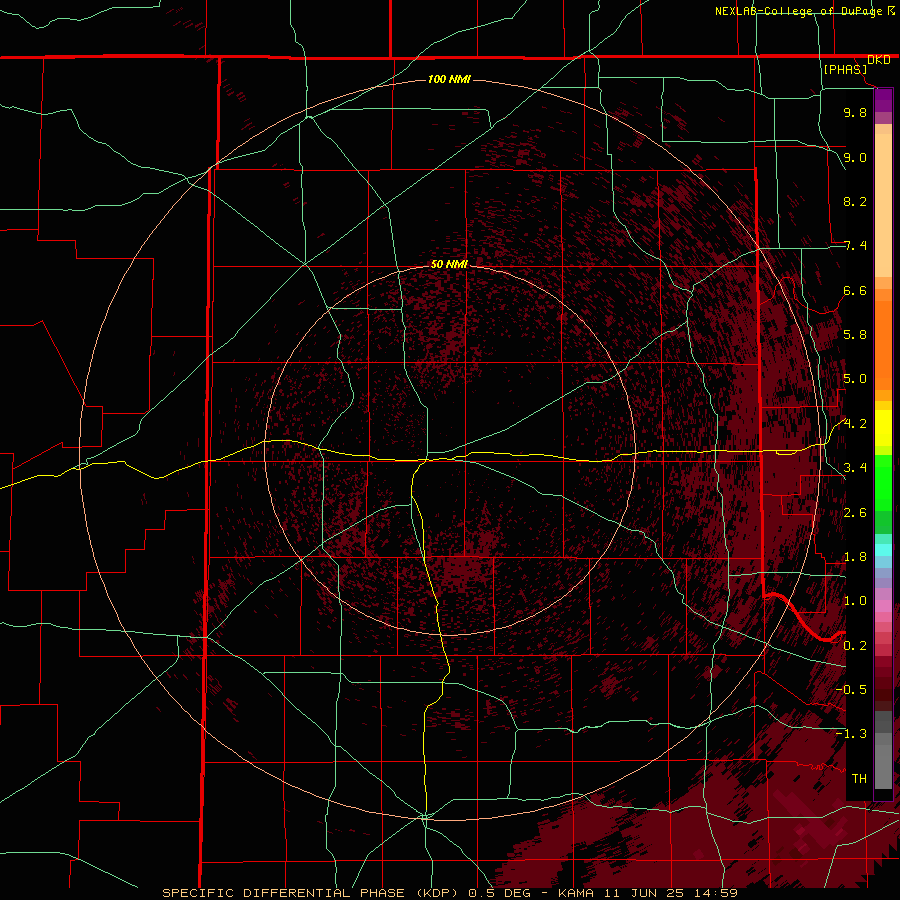Click the 50 NMI range ring label

coord(449,264)
